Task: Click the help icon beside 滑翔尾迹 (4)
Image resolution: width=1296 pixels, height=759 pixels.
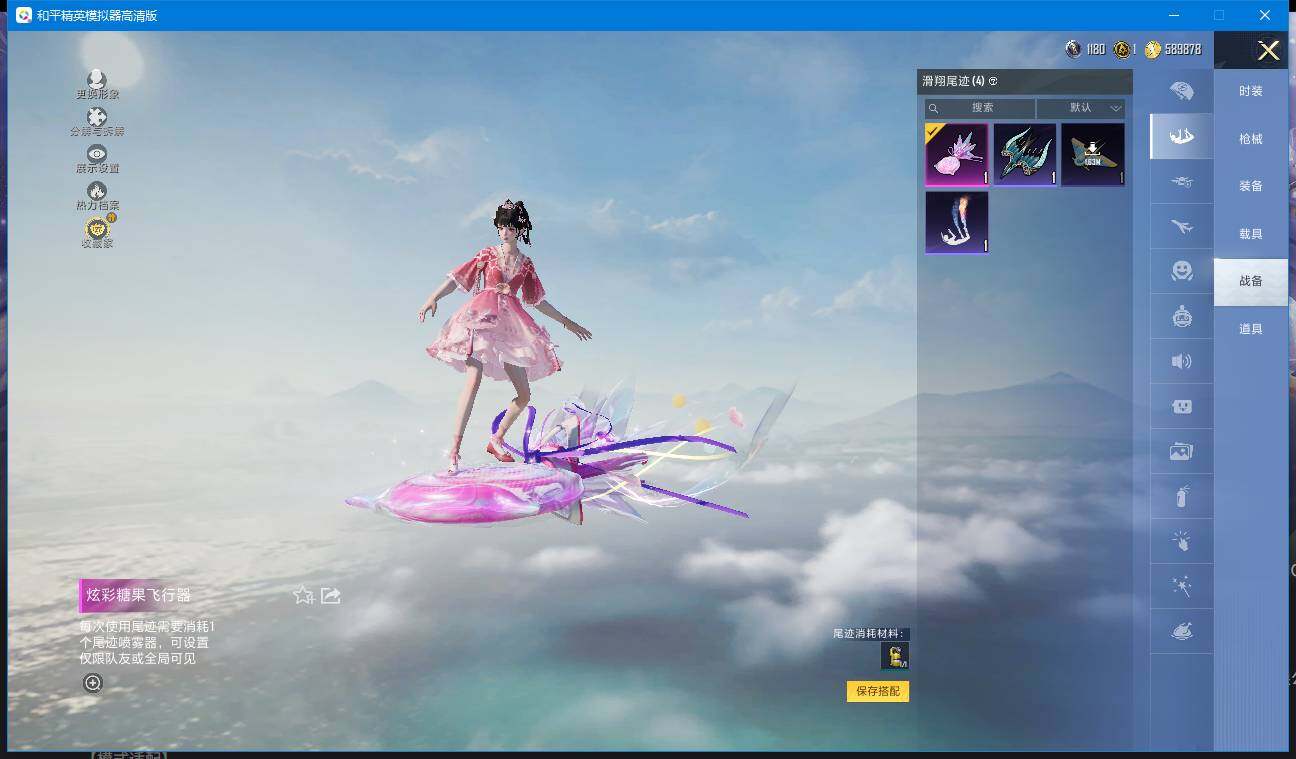Action: tap(993, 81)
